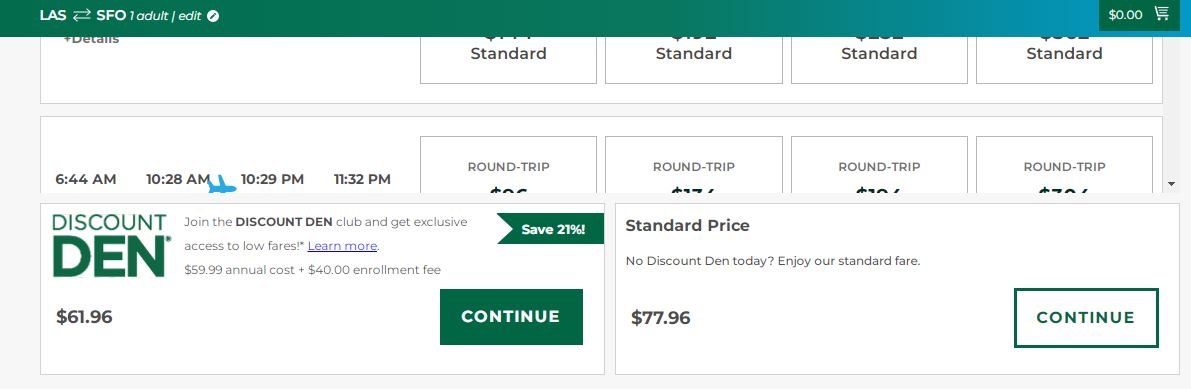Open the shopping cart icon
This screenshot has height=389, width=1191.
(x=1161, y=14)
